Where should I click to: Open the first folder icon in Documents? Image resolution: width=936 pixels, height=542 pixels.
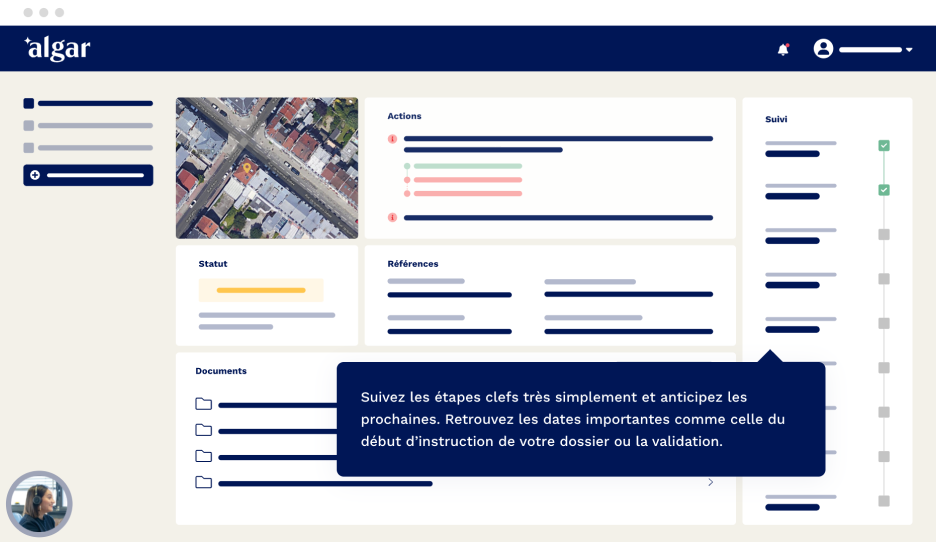(204, 404)
